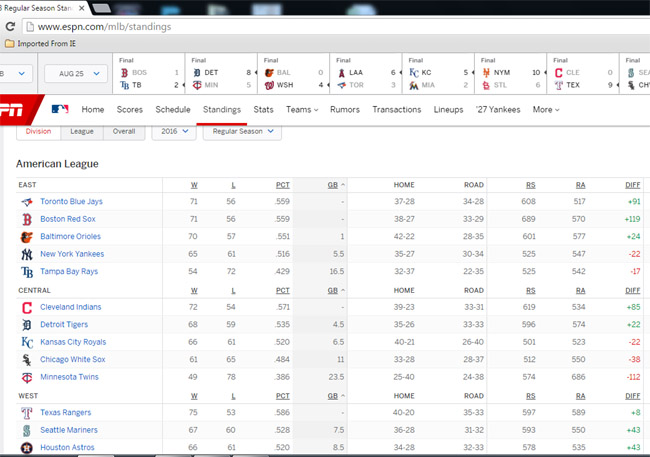Screen dimensions: 650x457
Task: Open the KC vs MIA final score card
Action: 438,73
